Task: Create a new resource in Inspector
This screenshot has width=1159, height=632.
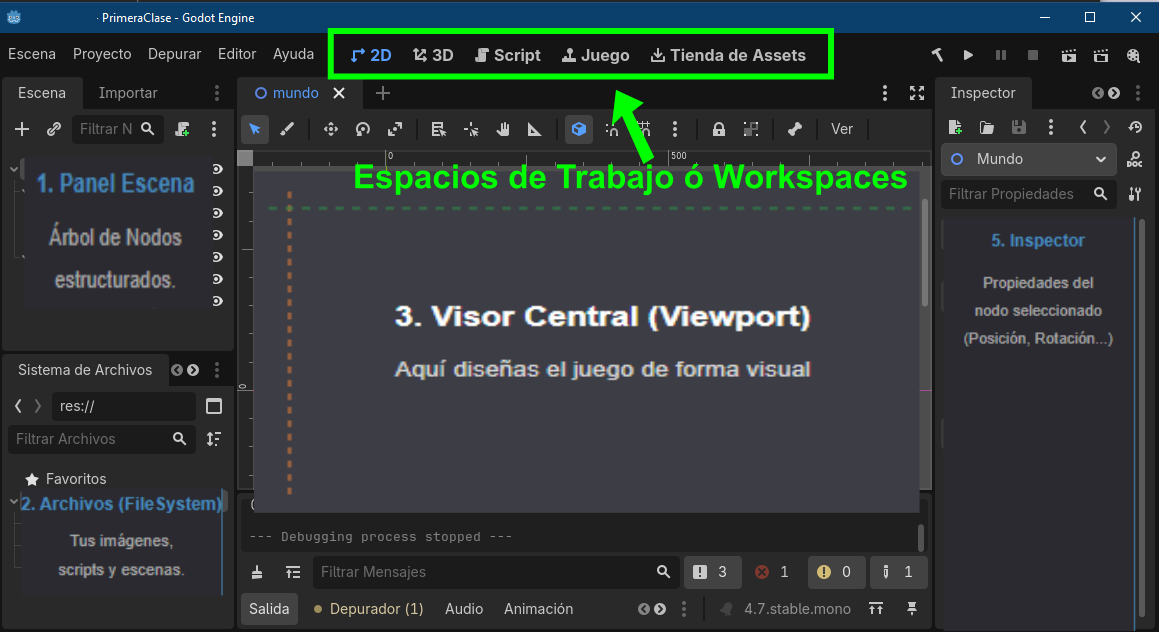Action: [955, 127]
